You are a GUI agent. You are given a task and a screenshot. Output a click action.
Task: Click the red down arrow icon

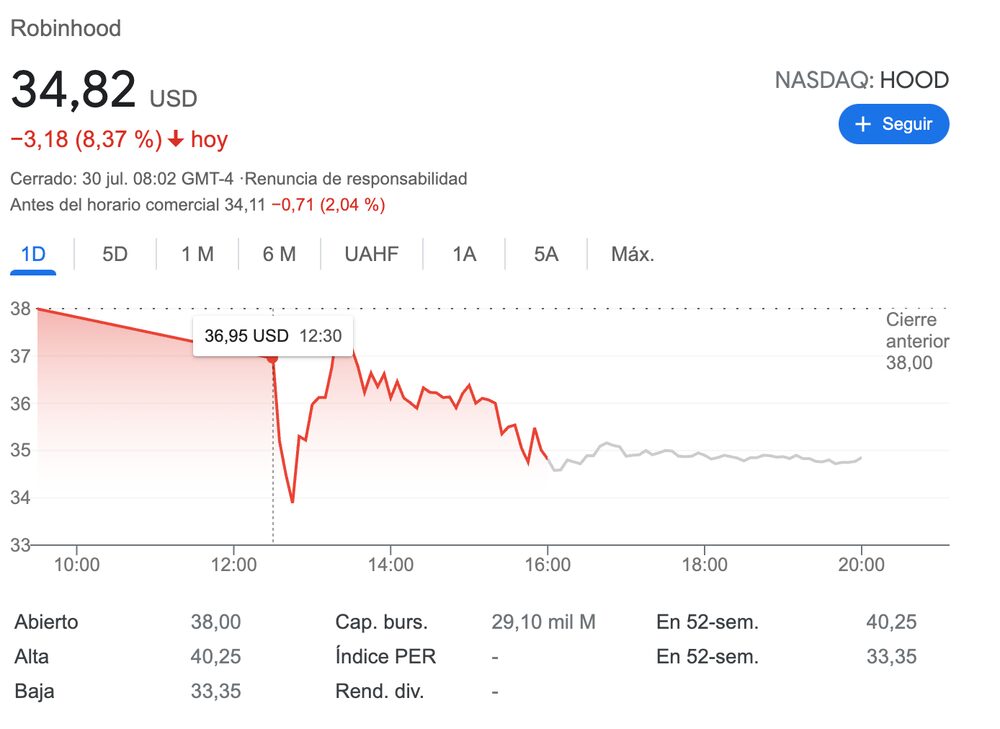pos(176,140)
